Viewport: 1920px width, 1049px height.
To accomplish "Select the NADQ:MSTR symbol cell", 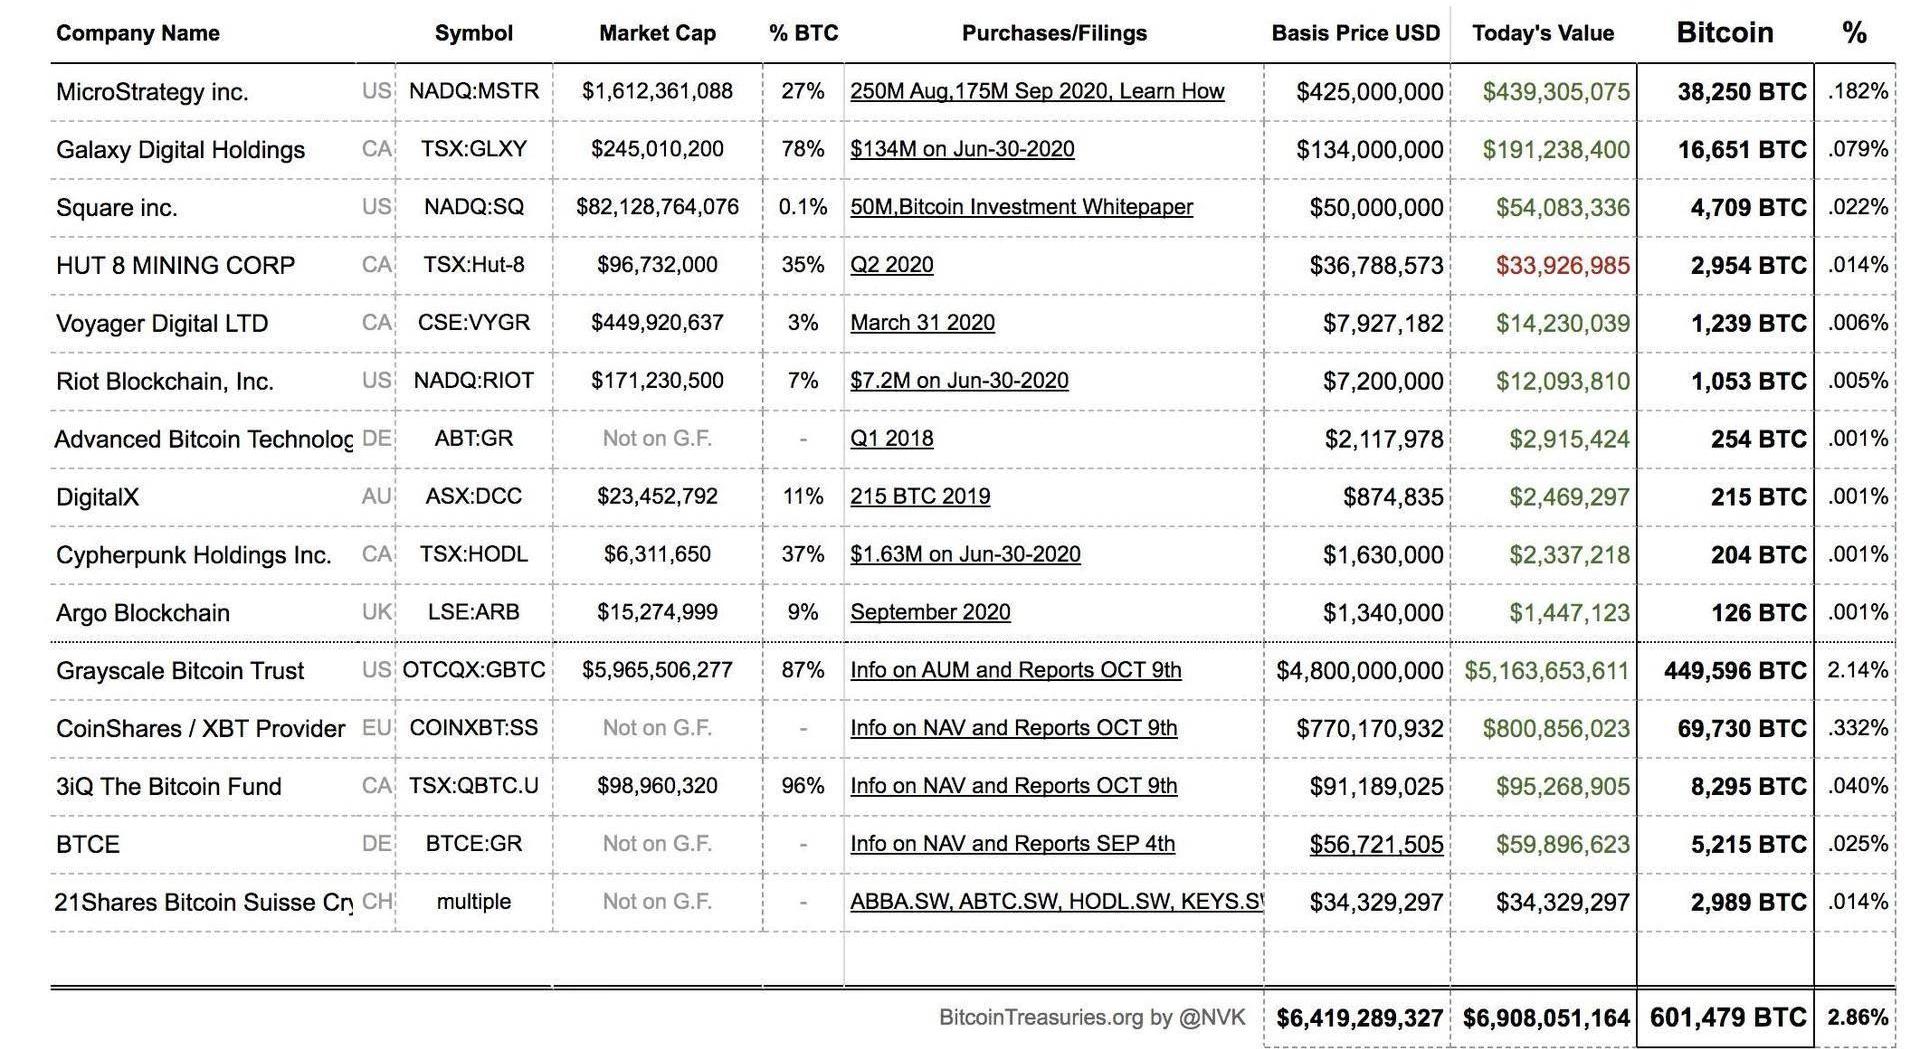I will (474, 91).
